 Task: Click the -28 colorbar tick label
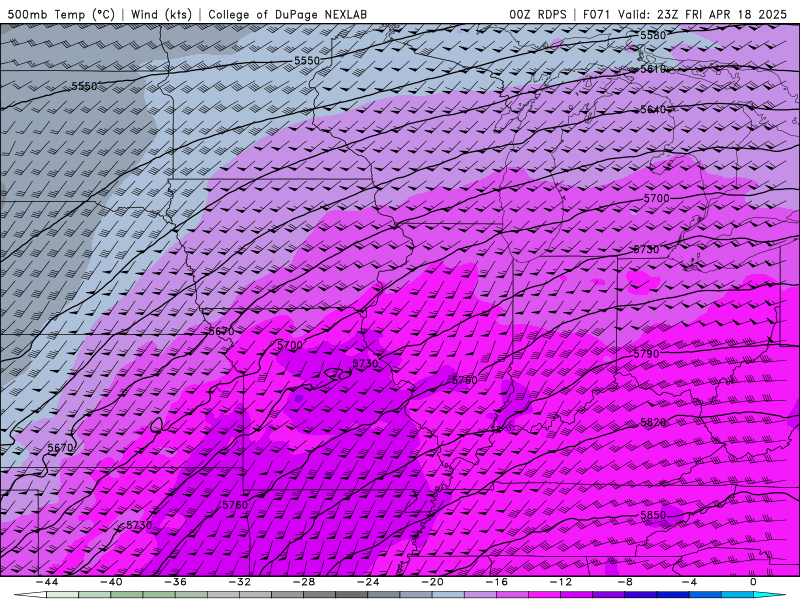tap(304, 582)
